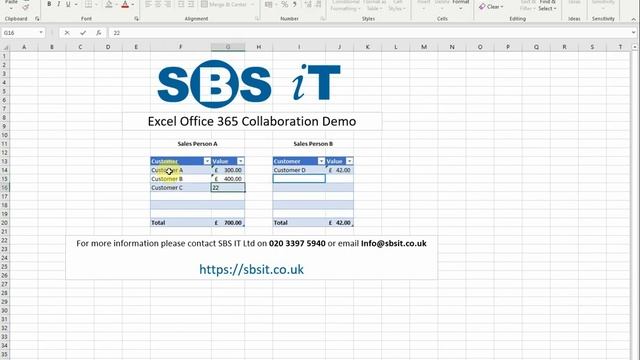Viewport: 640px width, 360px height.
Task: Toggle Underline formatting button
Action: coord(68,4)
